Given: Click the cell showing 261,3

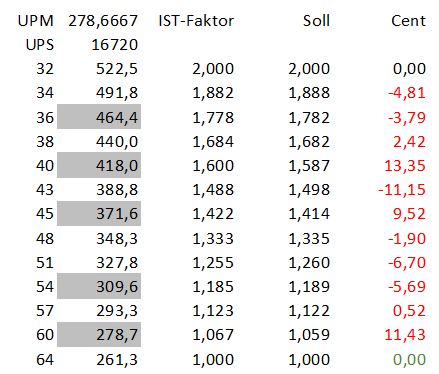Looking at the screenshot, I should click(x=117, y=359).
